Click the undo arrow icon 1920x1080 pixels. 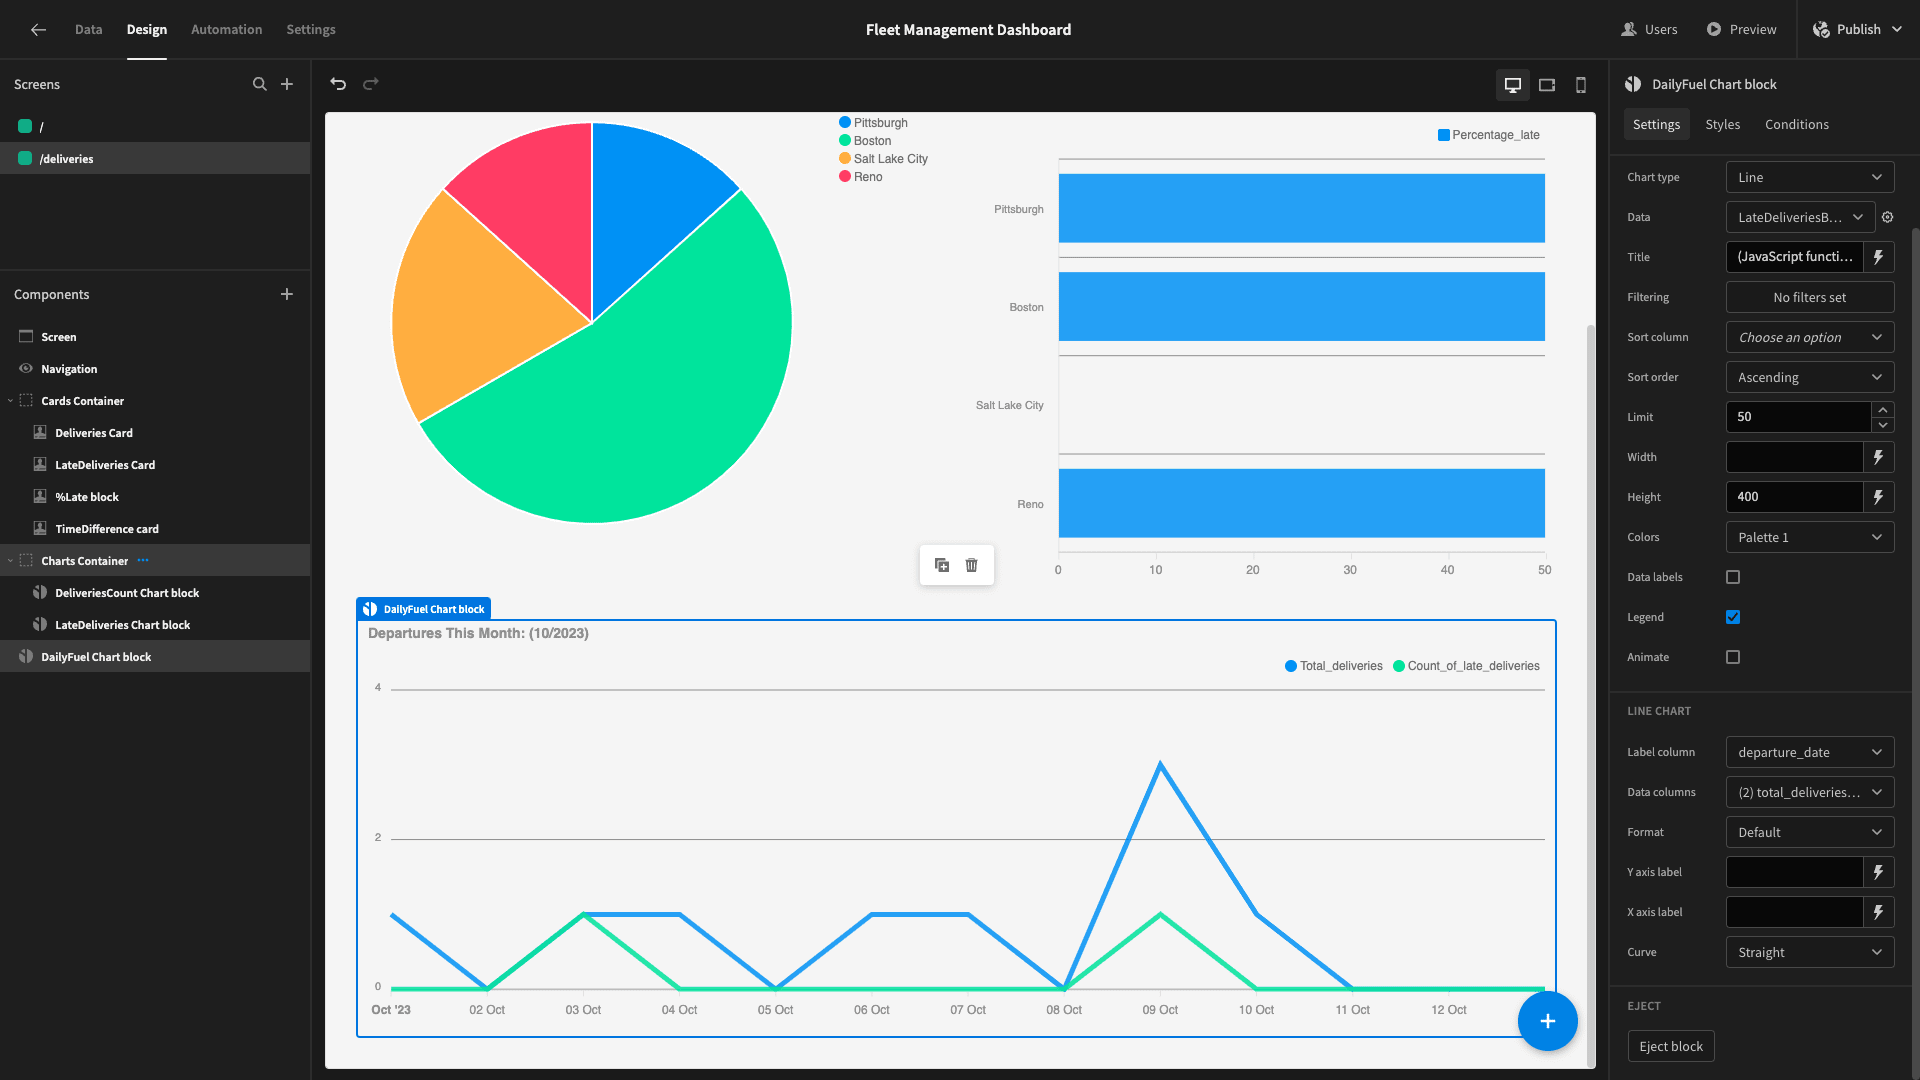[338, 84]
